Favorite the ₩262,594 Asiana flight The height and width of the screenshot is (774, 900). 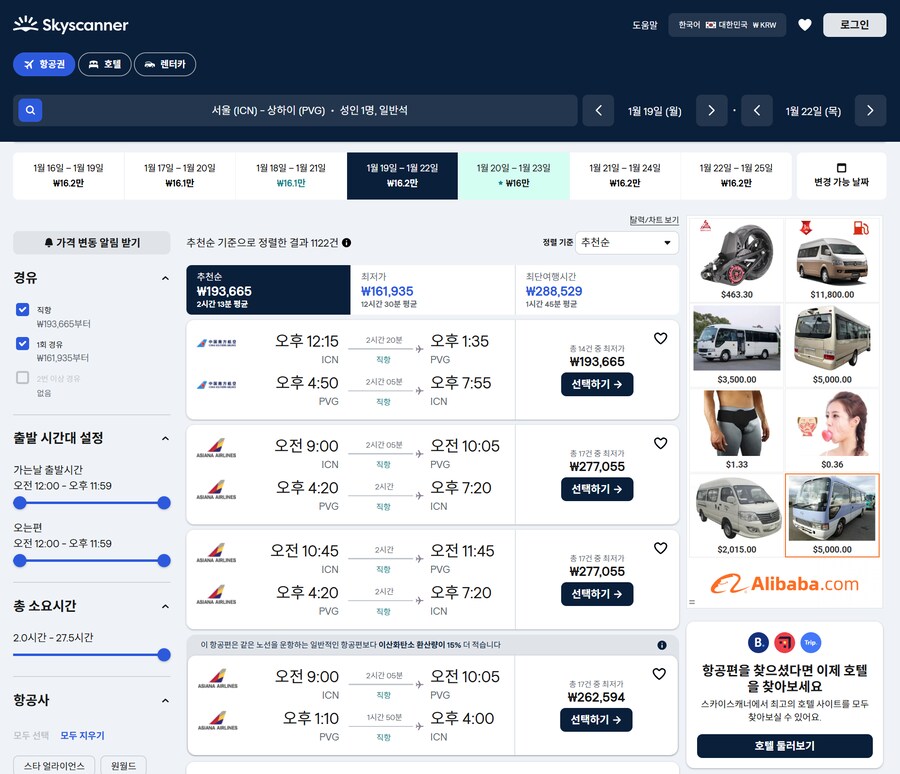[660, 675]
